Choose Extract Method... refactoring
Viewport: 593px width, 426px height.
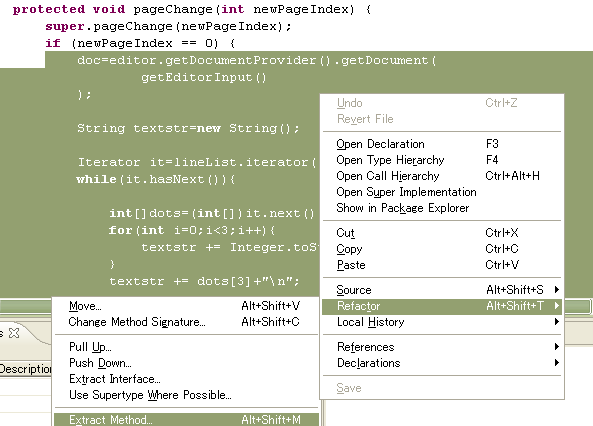[x=186, y=420]
